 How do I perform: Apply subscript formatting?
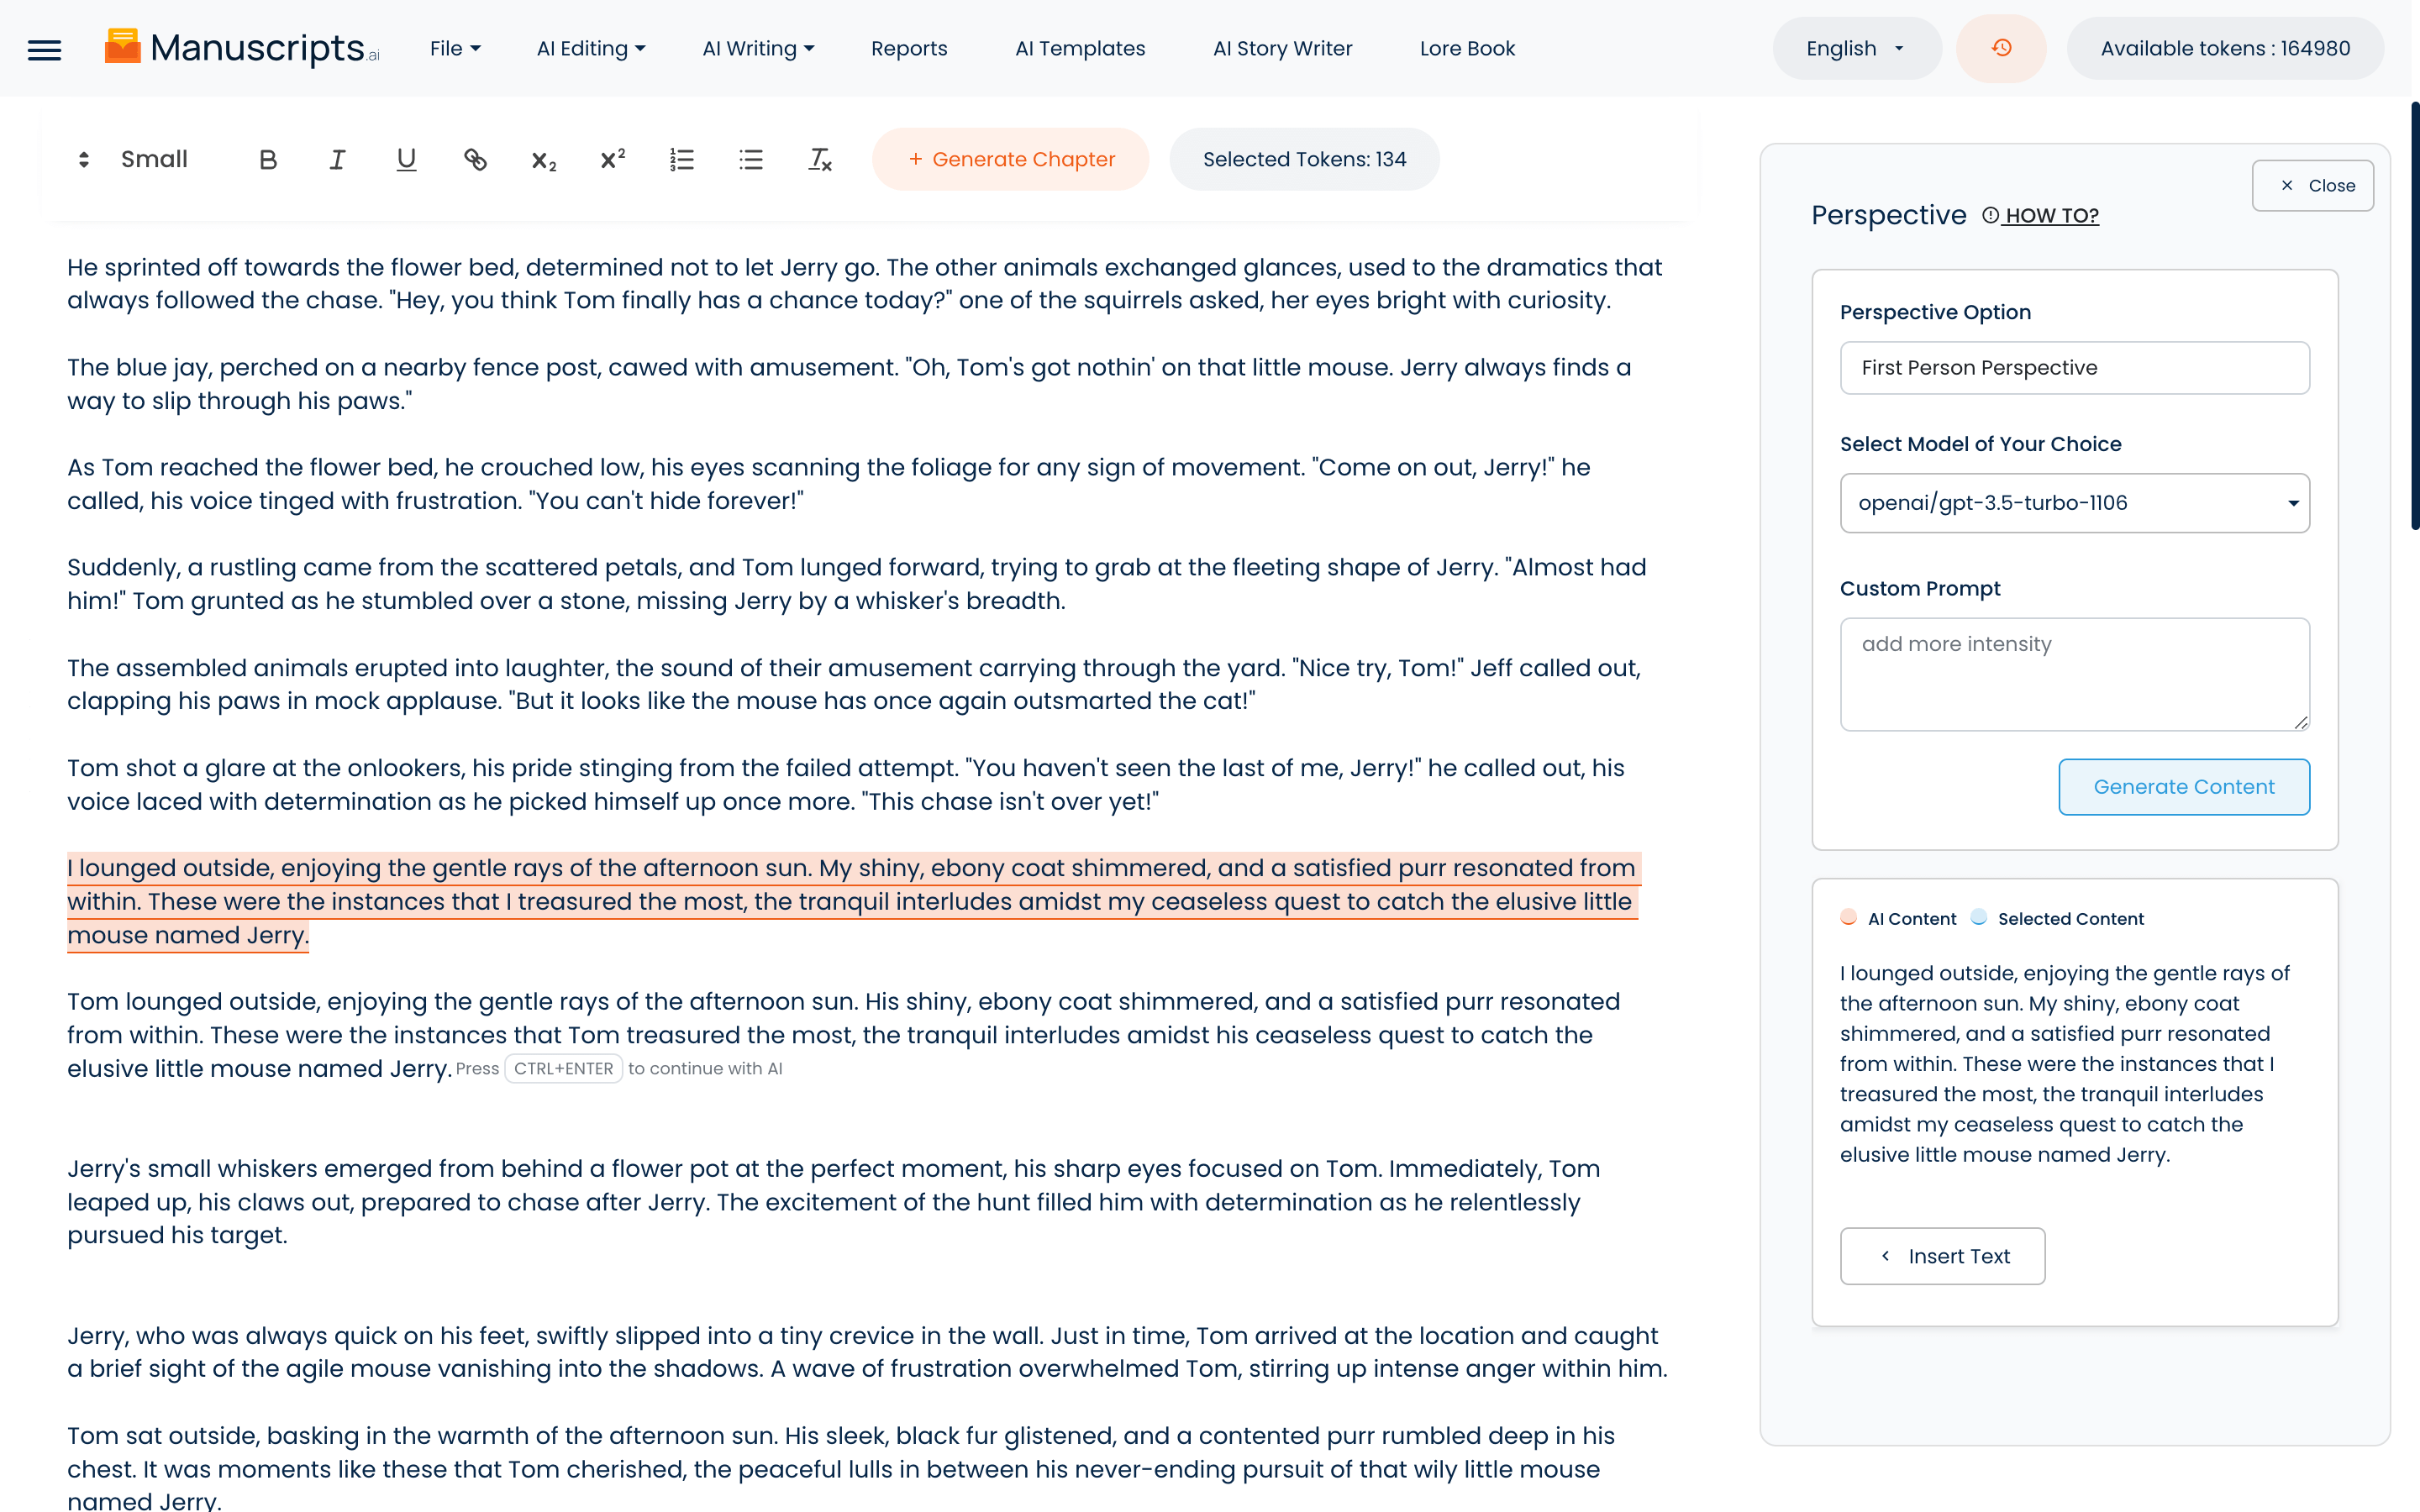(x=544, y=160)
